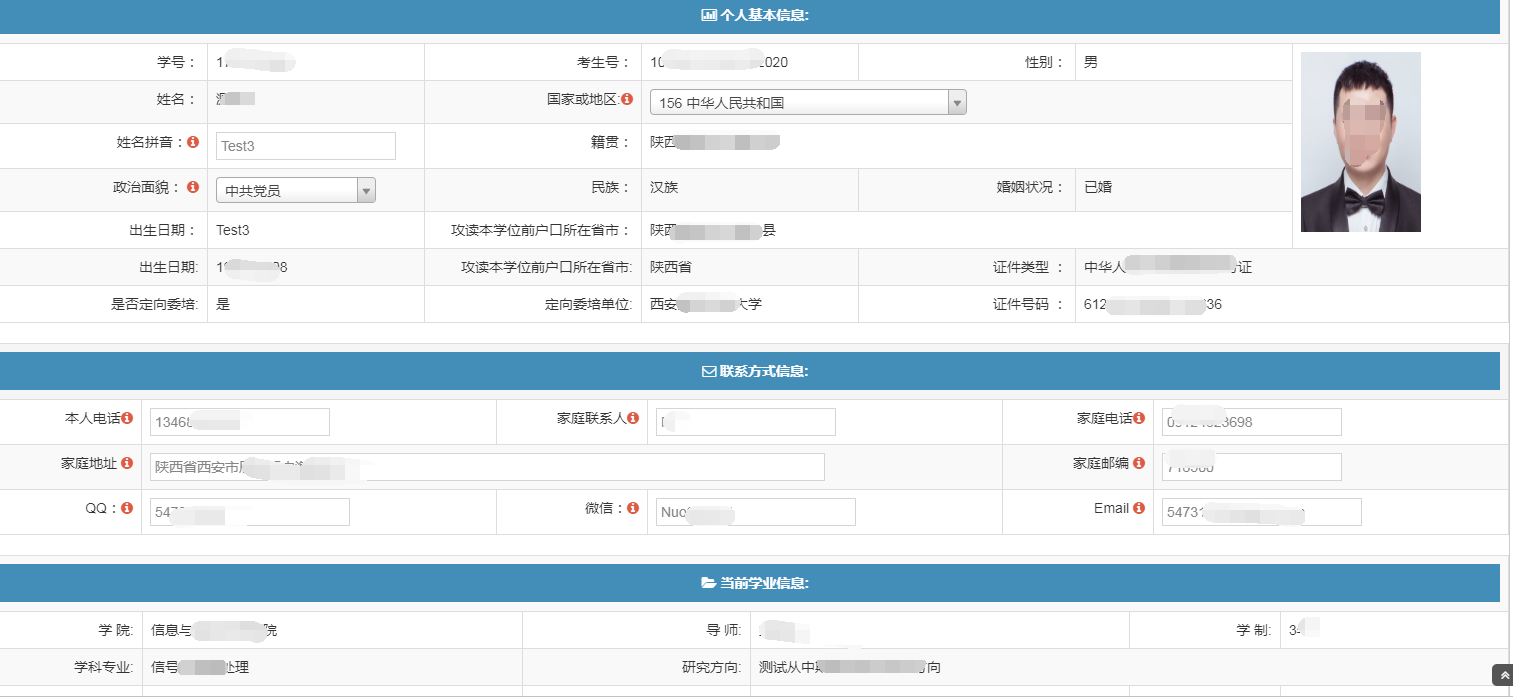Click the 本人电话 phone input field
Image resolution: width=1513 pixels, height=699 pixels.
239,422
